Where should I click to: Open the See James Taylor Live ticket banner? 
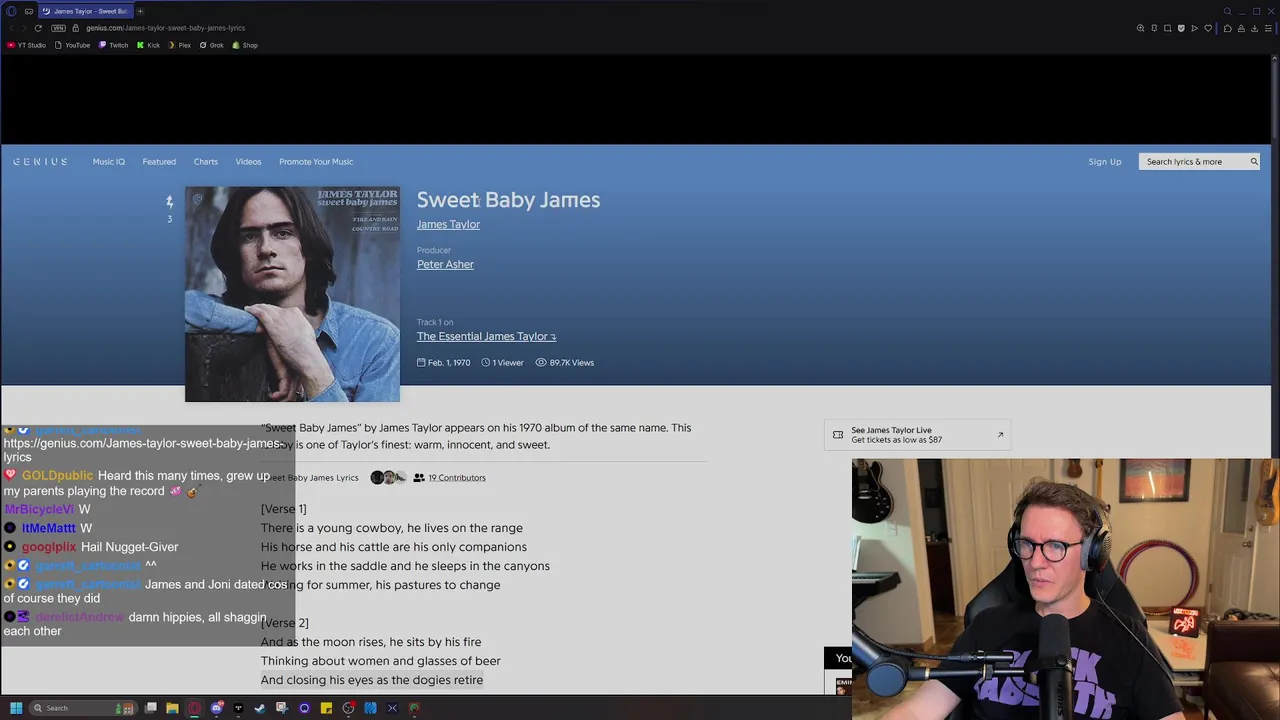917,435
